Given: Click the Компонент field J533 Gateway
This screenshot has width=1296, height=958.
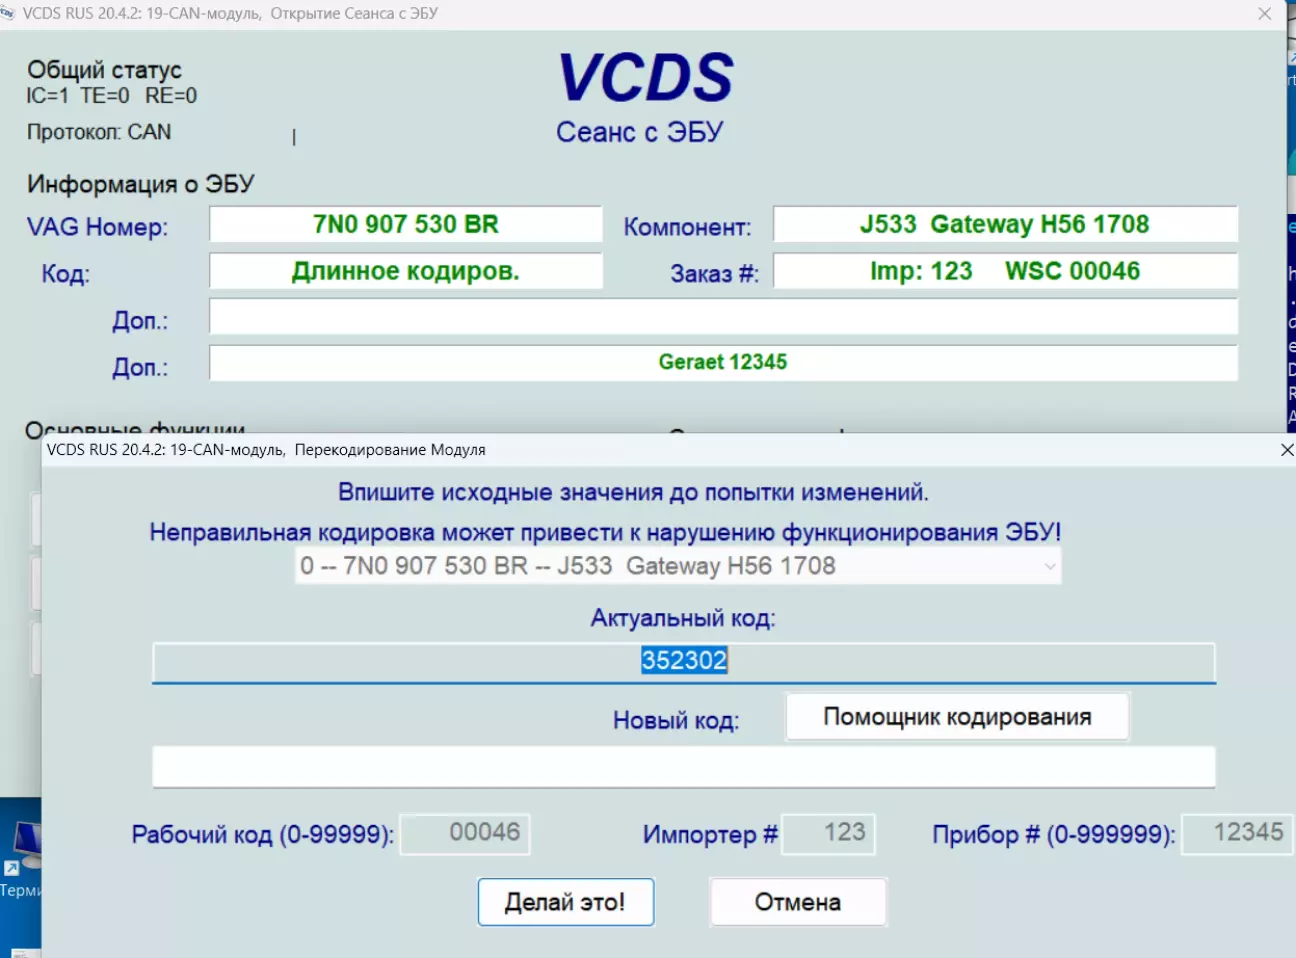Looking at the screenshot, I should pyautogui.click(x=1004, y=224).
